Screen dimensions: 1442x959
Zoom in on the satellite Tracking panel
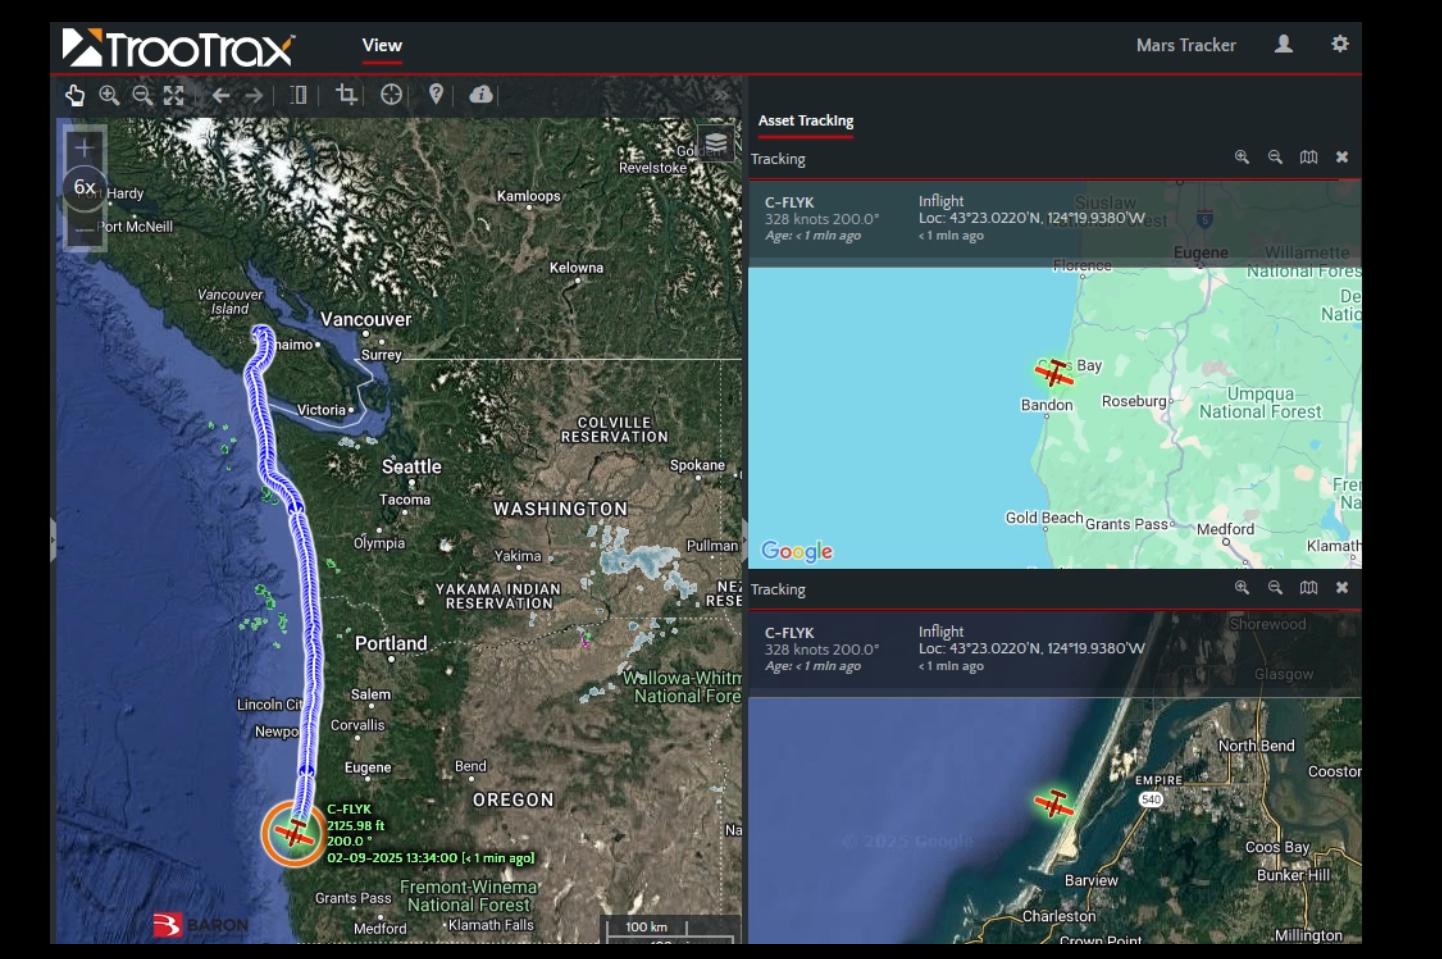(x=1242, y=588)
